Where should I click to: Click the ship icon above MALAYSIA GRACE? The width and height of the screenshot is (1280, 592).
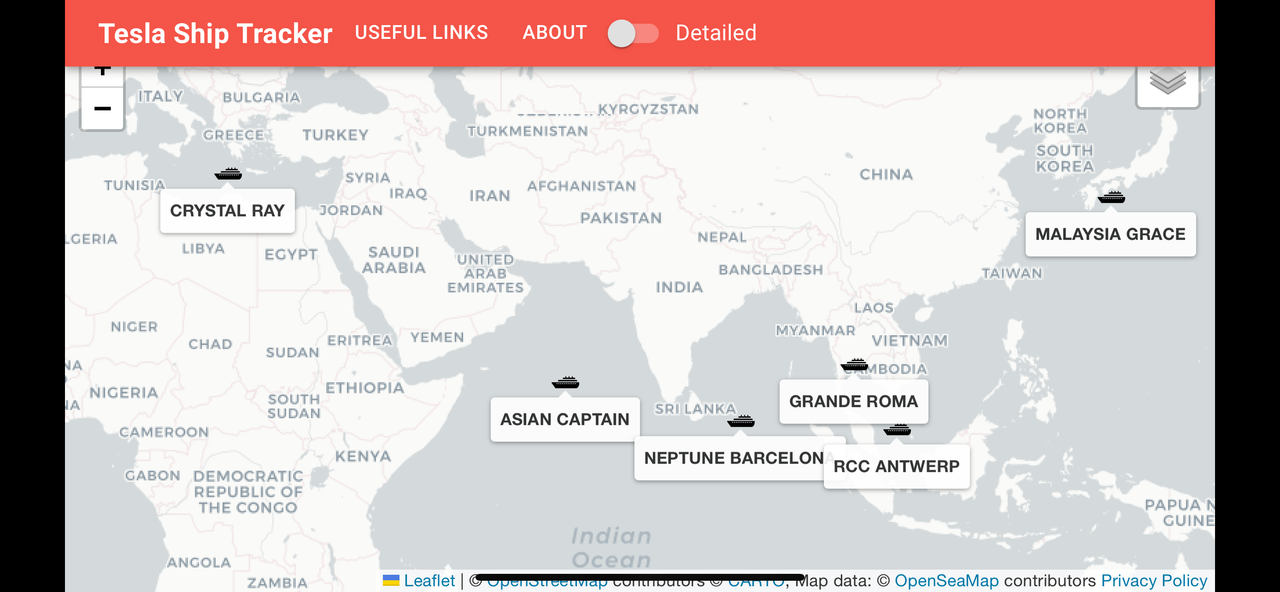(x=1111, y=197)
